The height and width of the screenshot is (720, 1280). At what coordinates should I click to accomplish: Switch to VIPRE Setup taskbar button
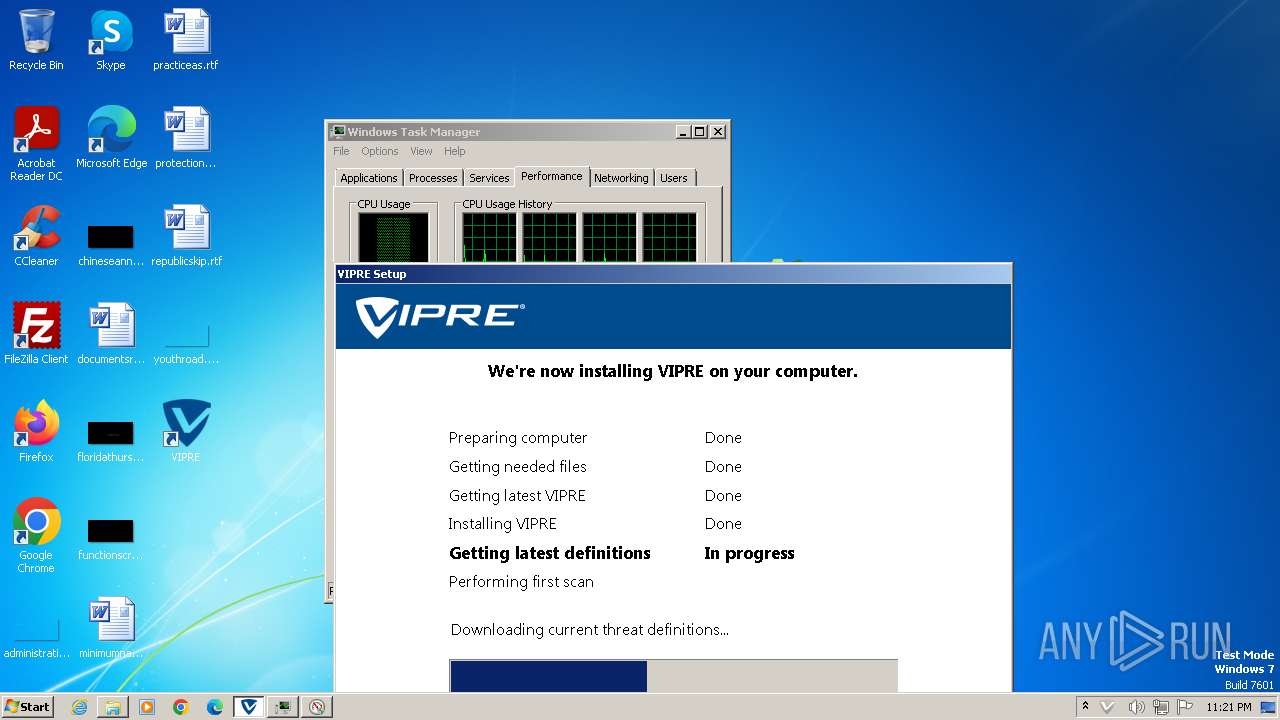[x=249, y=707]
